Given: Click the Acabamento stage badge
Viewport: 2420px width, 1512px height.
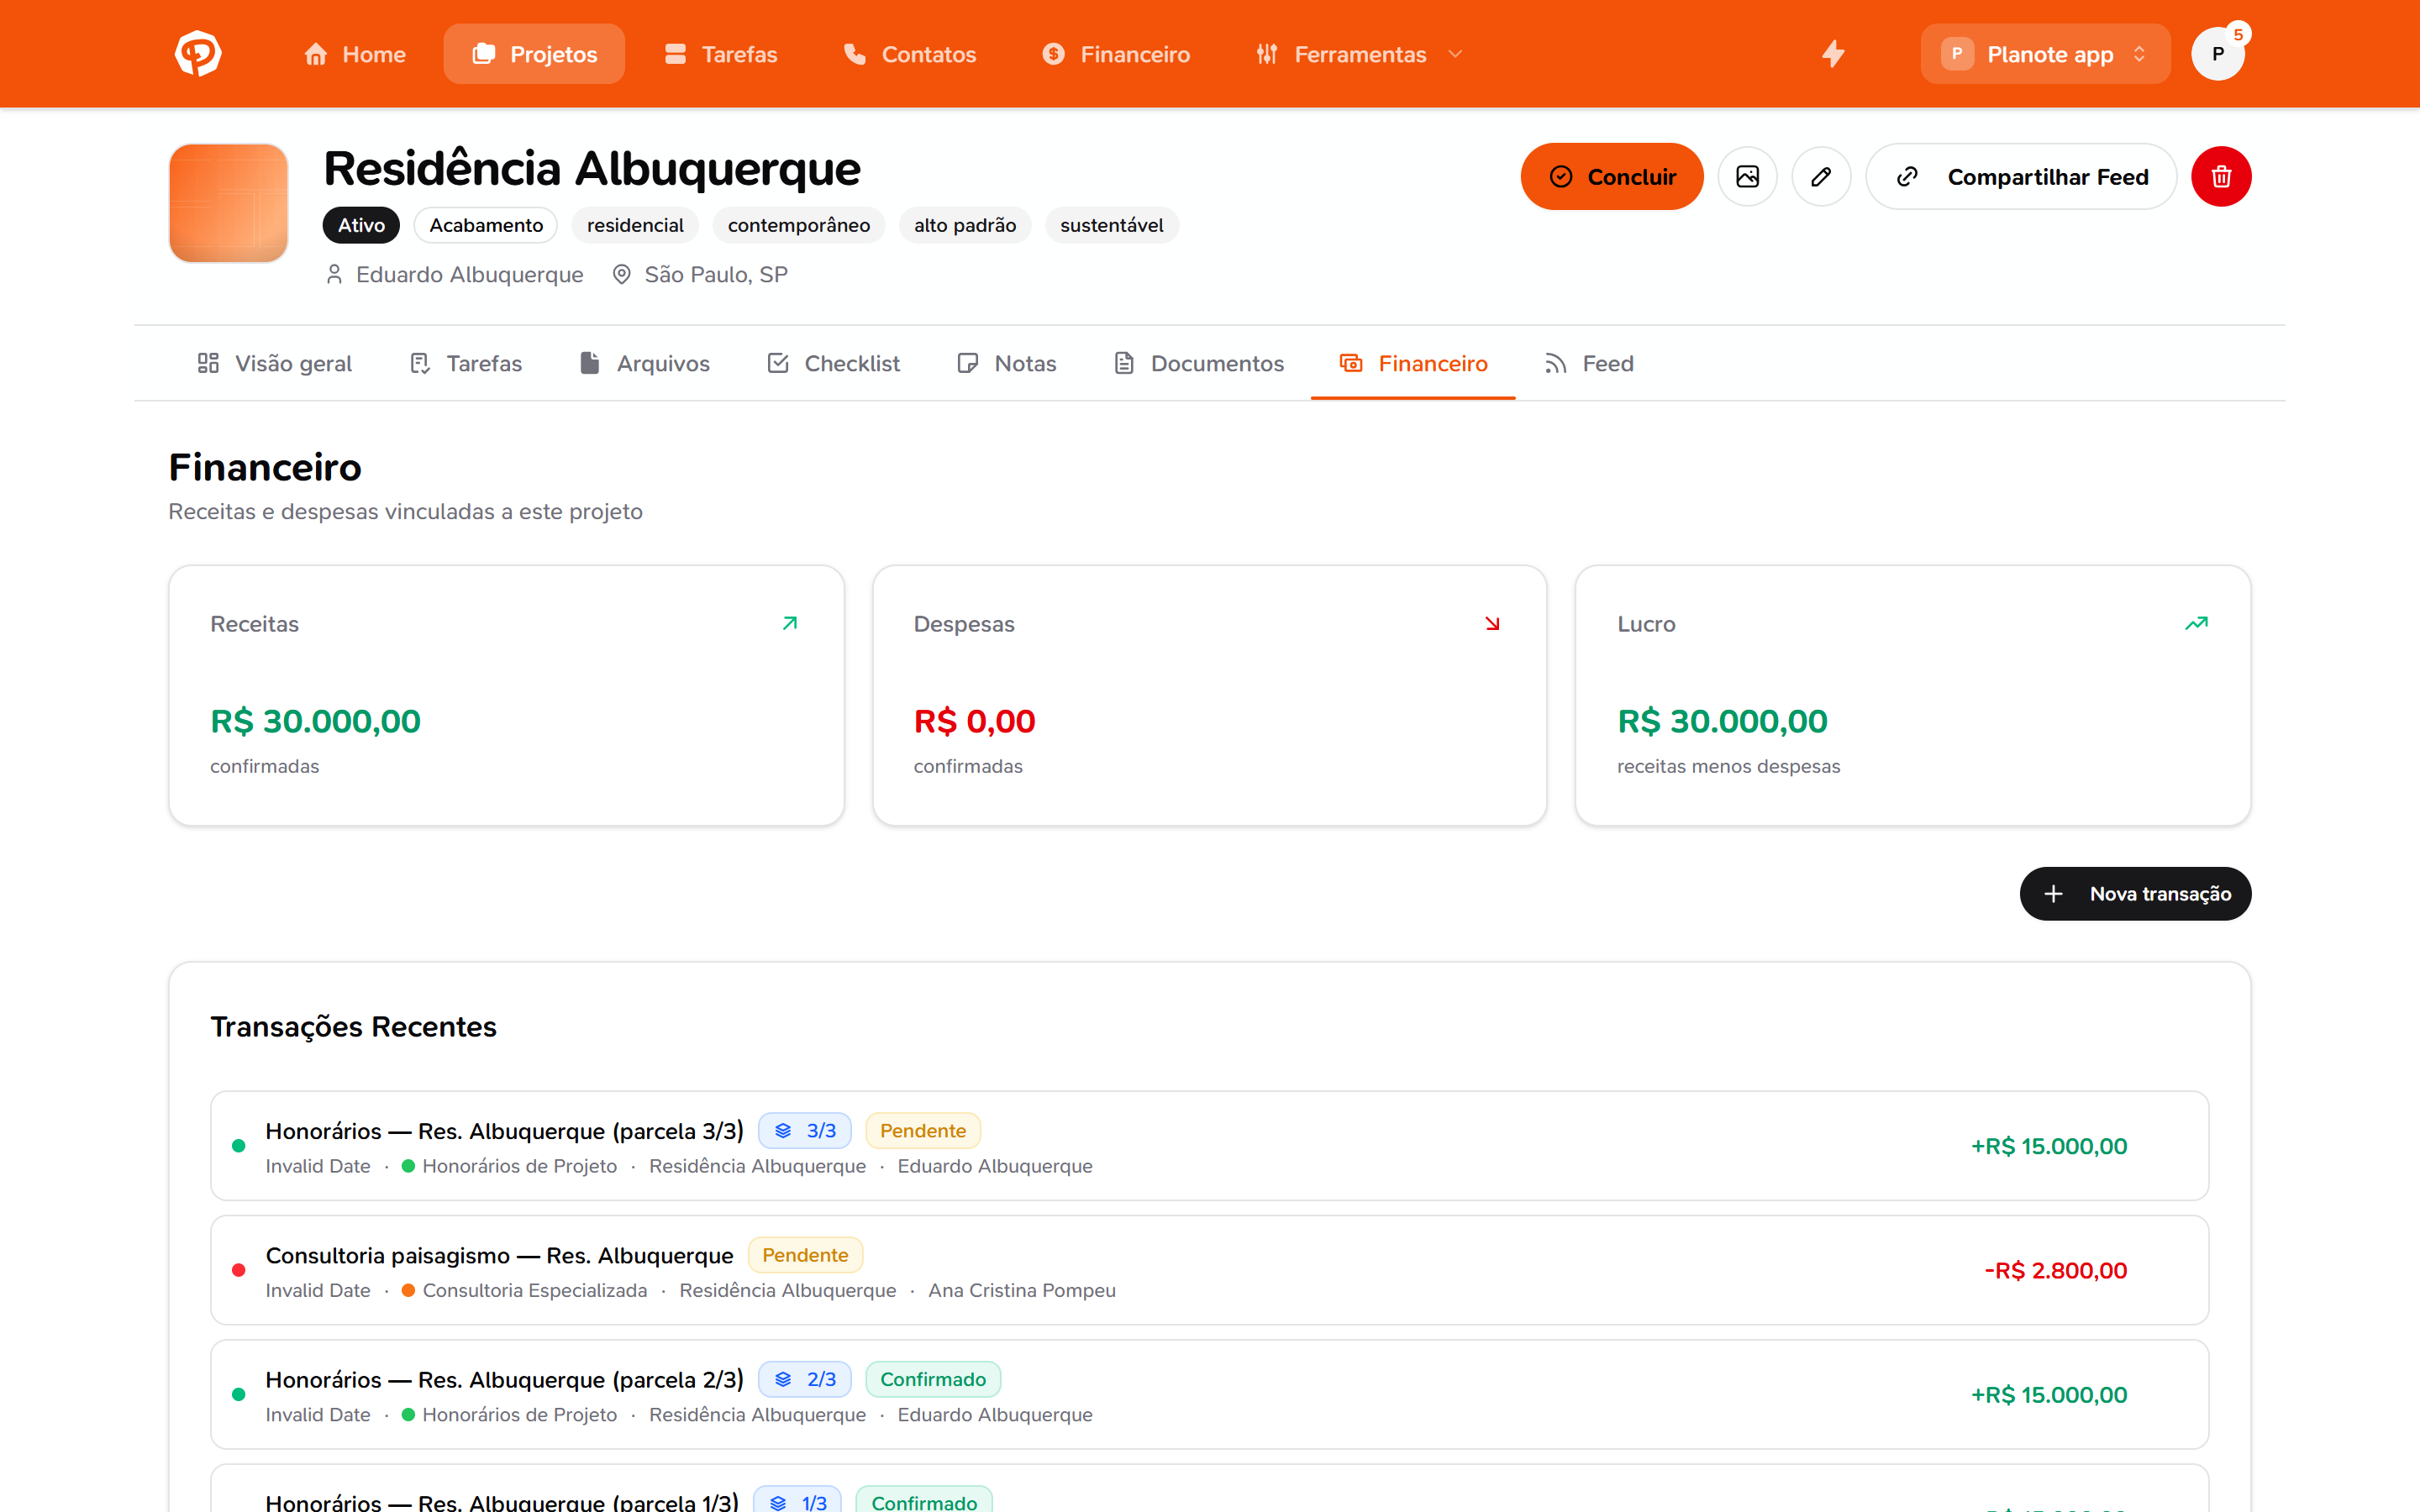Looking at the screenshot, I should tap(486, 225).
